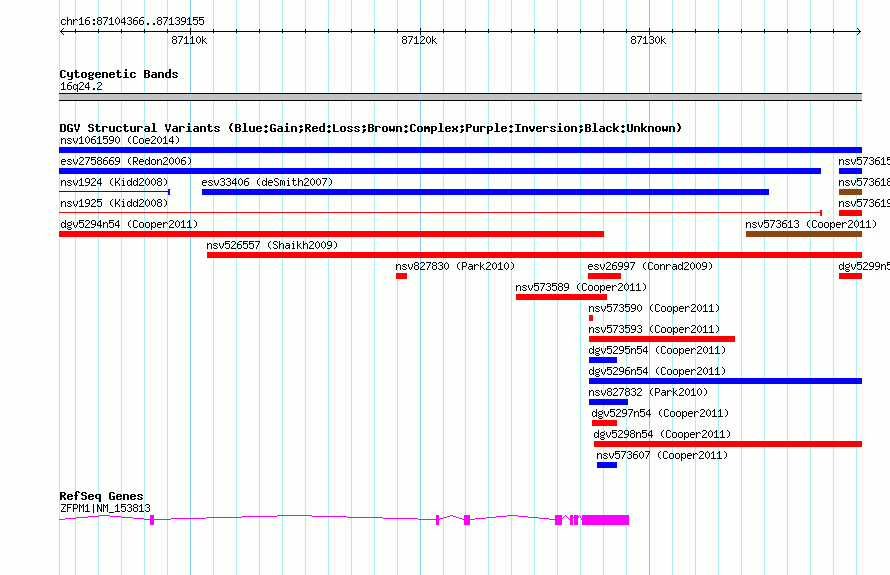Click the nsv526557 (Shaikh2009) label
The width and height of the screenshot is (890, 575).
[272, 245]
